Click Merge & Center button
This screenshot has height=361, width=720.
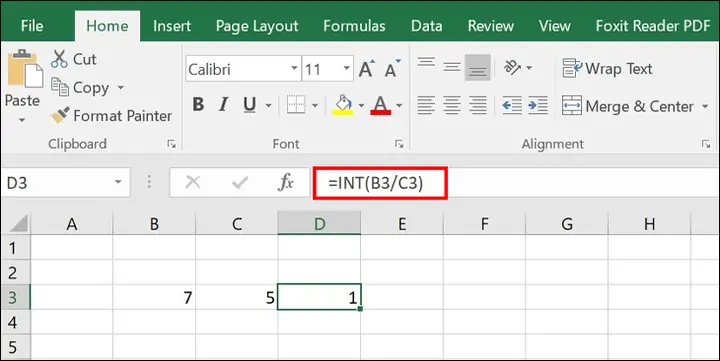tap(628, 106)
